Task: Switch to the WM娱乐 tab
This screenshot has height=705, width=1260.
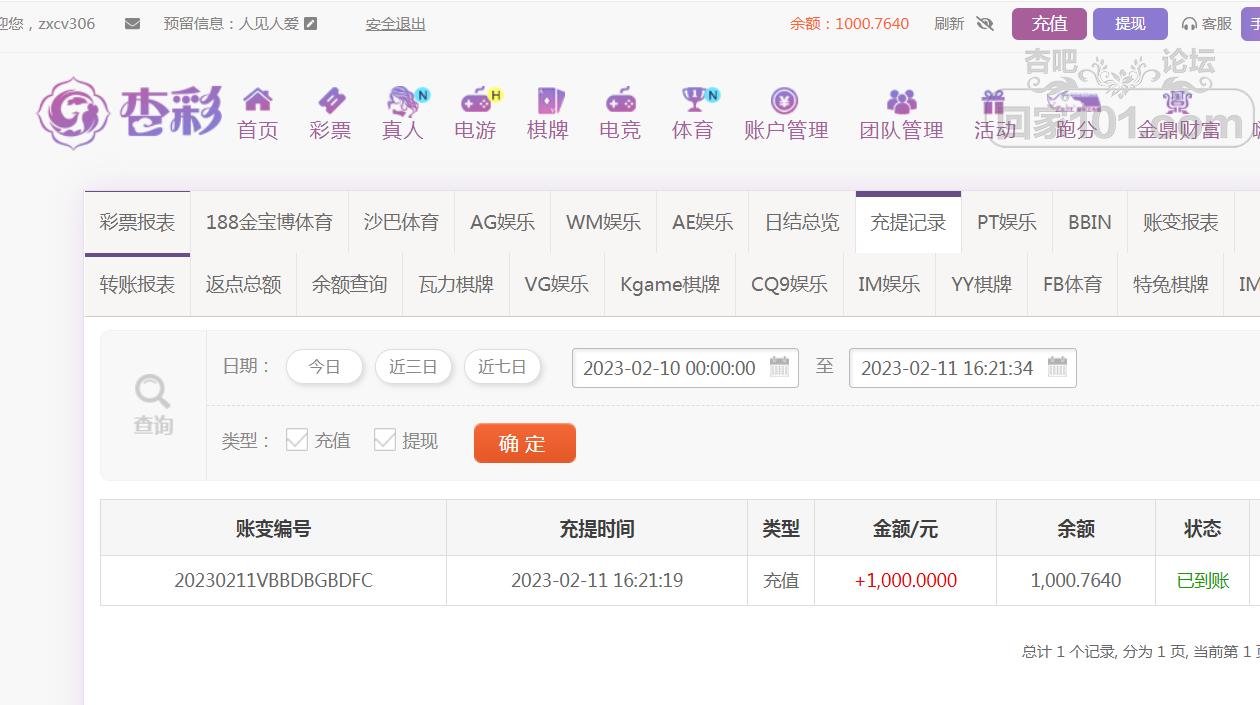Action: pyautogui.click(x=603, y=223)
